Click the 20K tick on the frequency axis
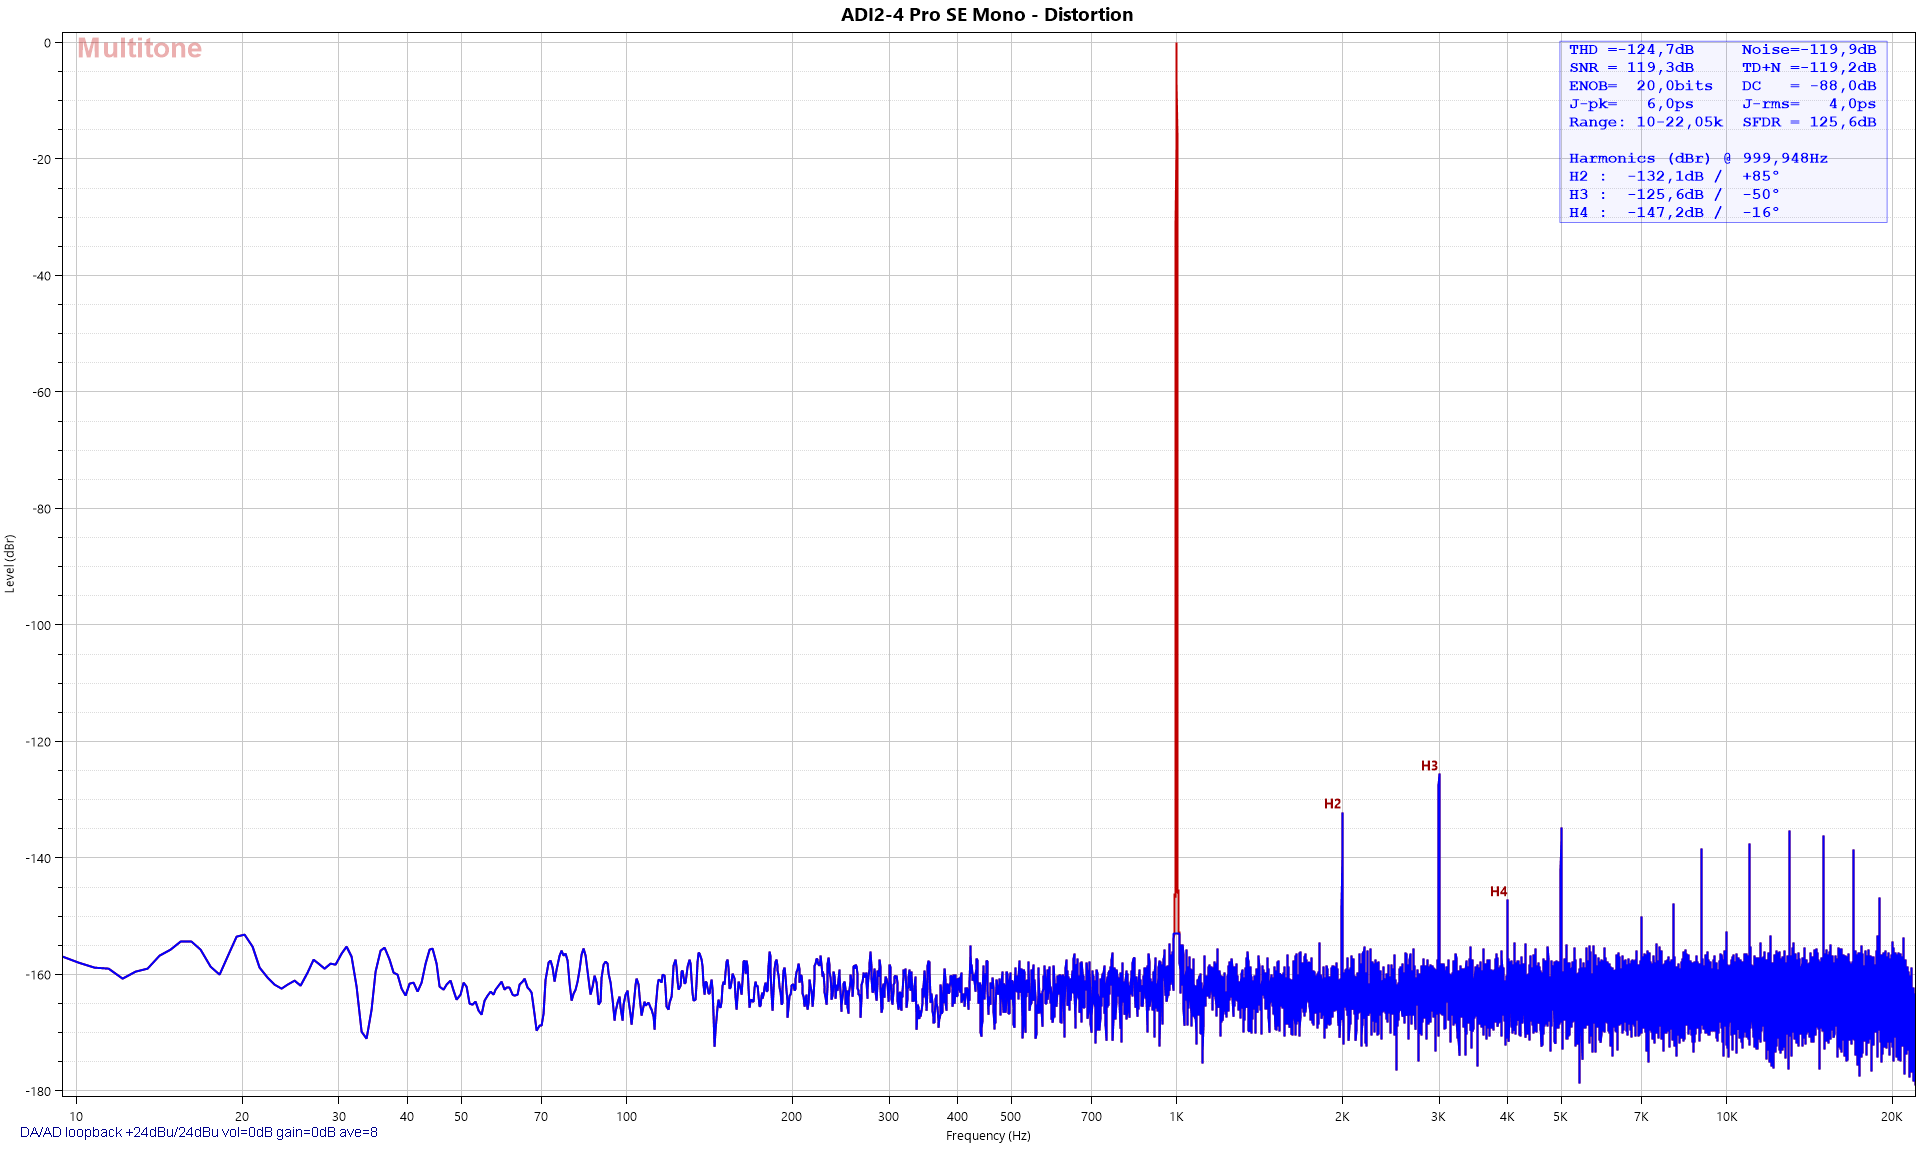 1892,1117
